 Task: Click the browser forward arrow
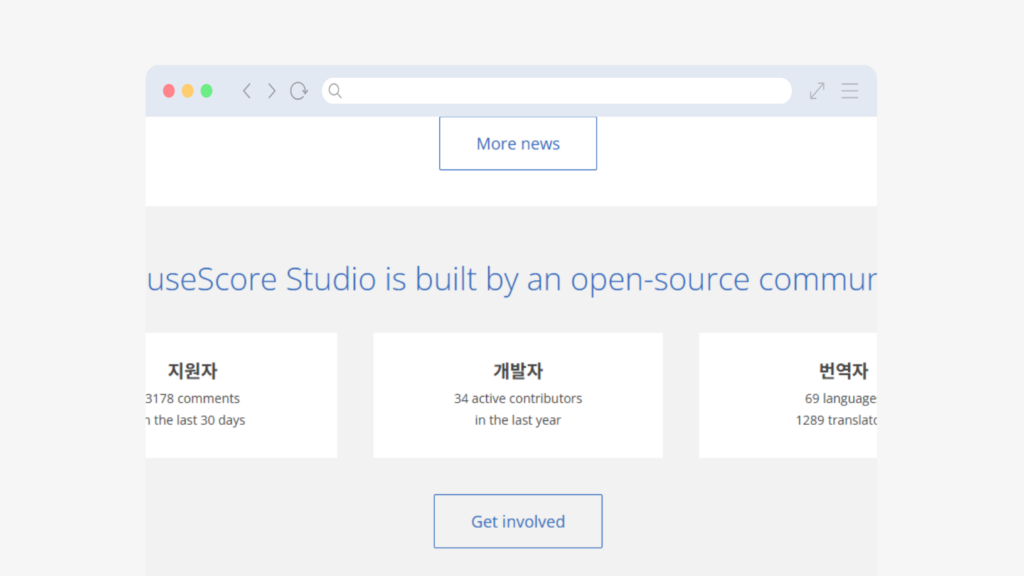272,91
